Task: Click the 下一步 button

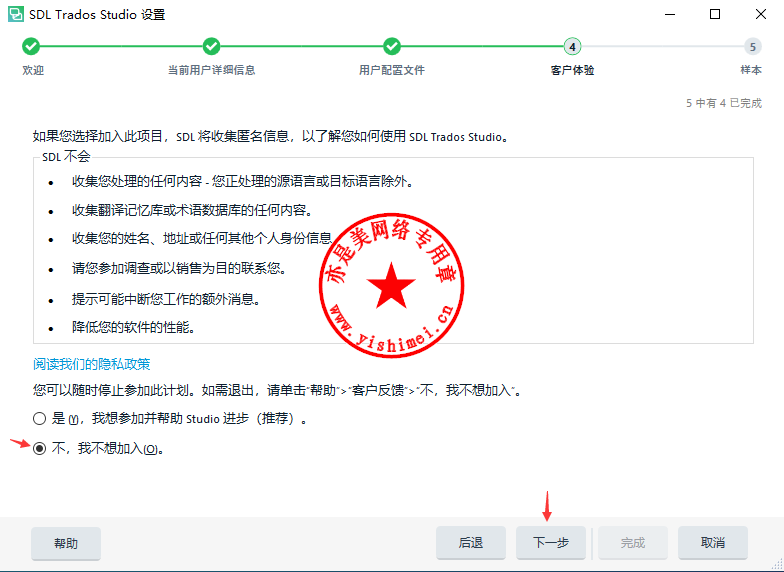Action: click(x=550, y=543)
